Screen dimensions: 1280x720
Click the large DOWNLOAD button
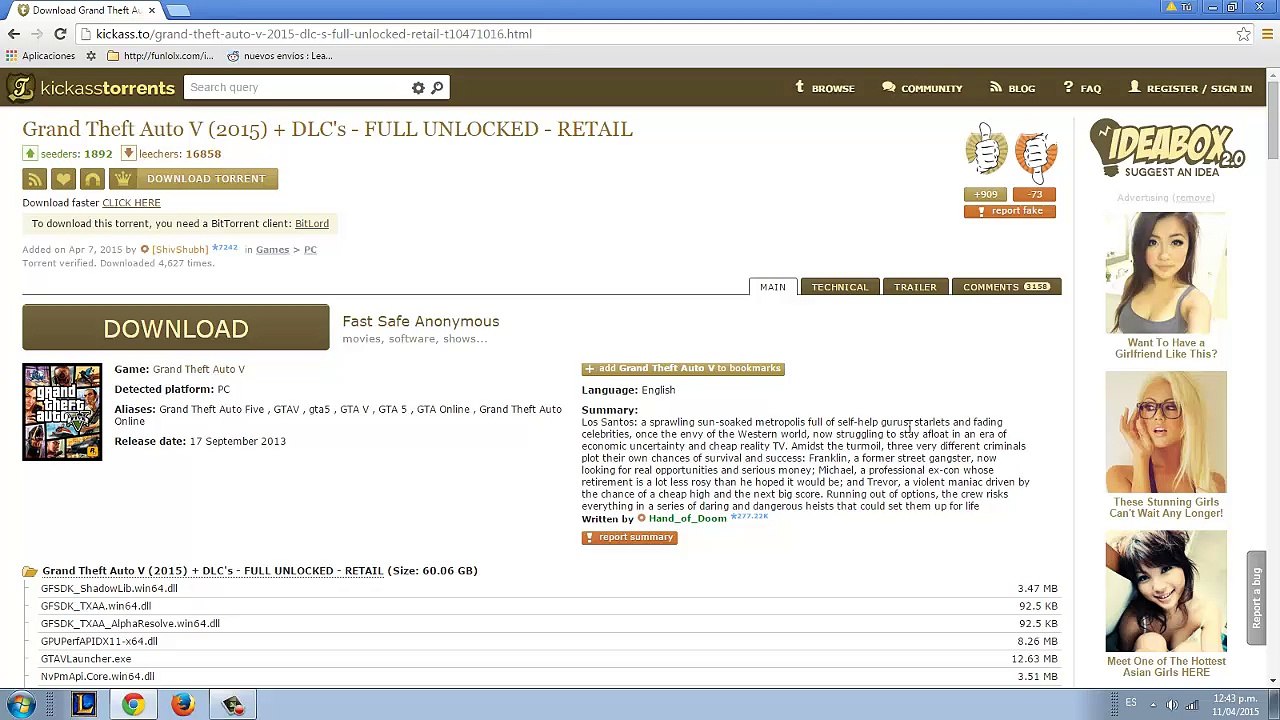[x=176, y=328]
